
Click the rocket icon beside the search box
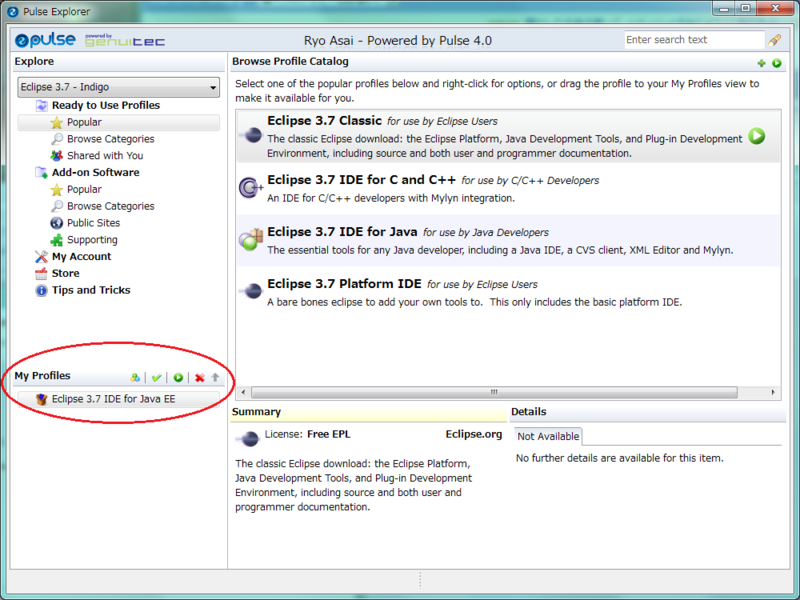point(774,40)
